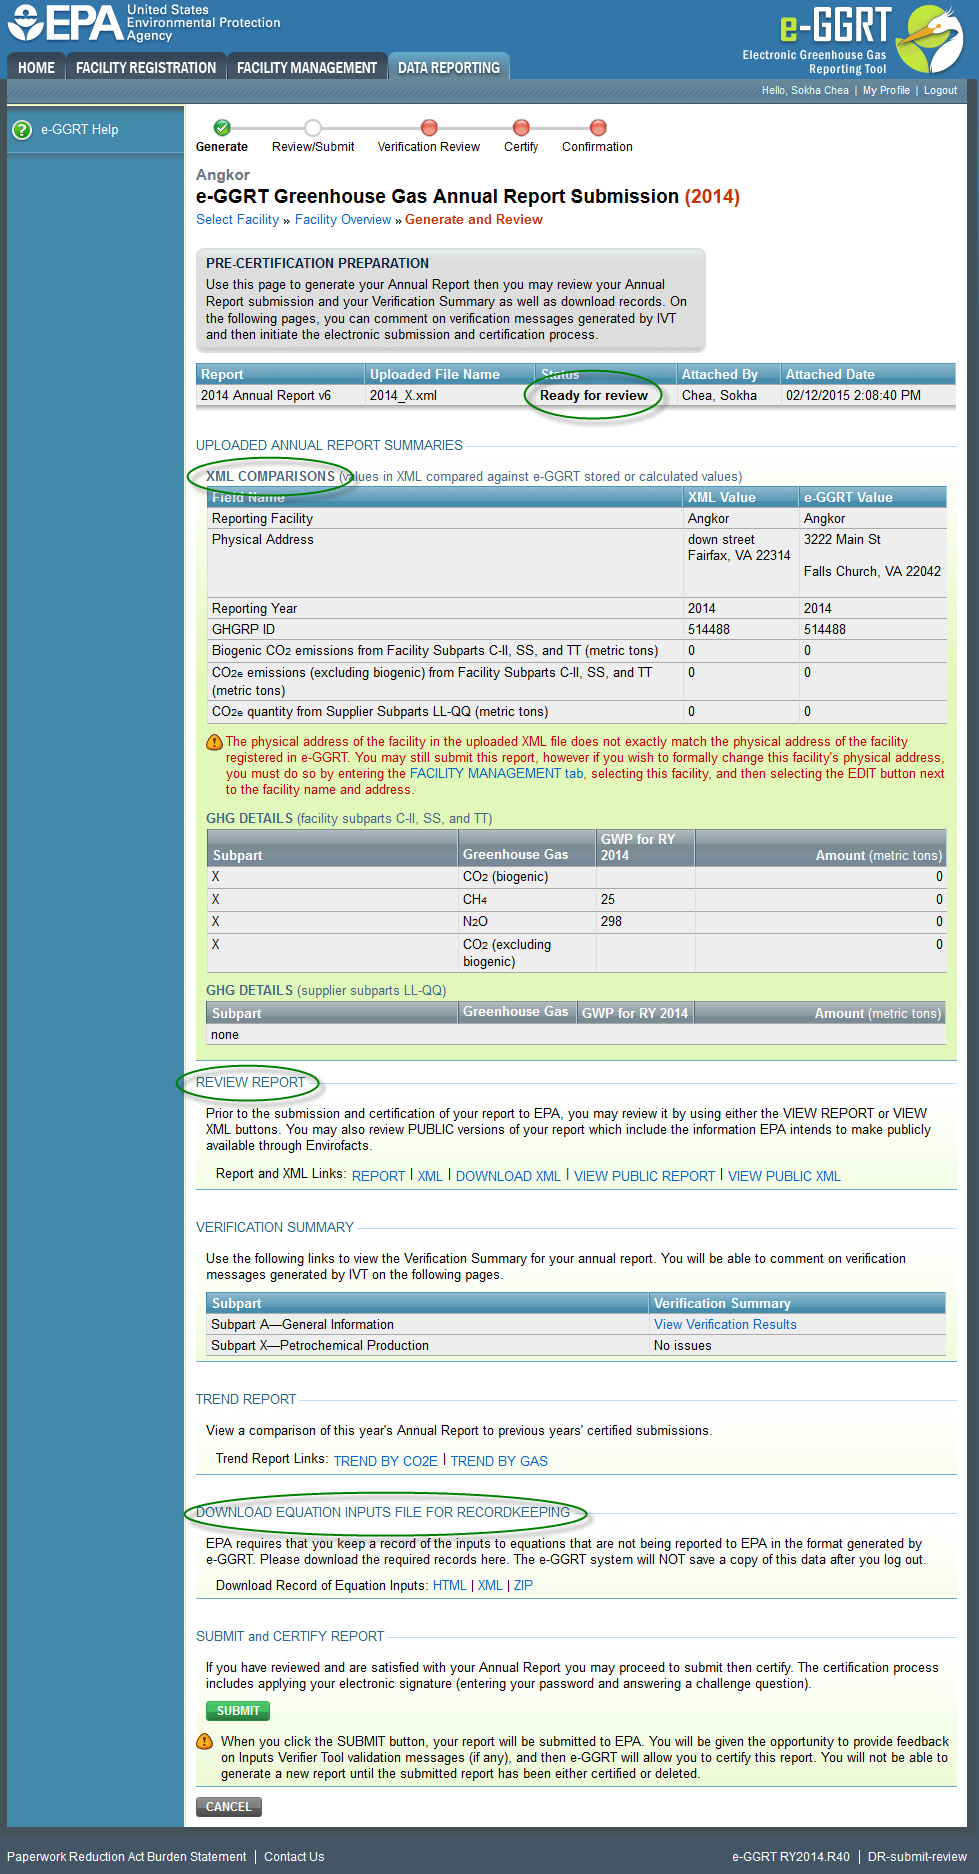This screenshot has width=979, height=1874.
Task: Click the warning icon beside SUBMIT notice
Action: pos(204,1741)
